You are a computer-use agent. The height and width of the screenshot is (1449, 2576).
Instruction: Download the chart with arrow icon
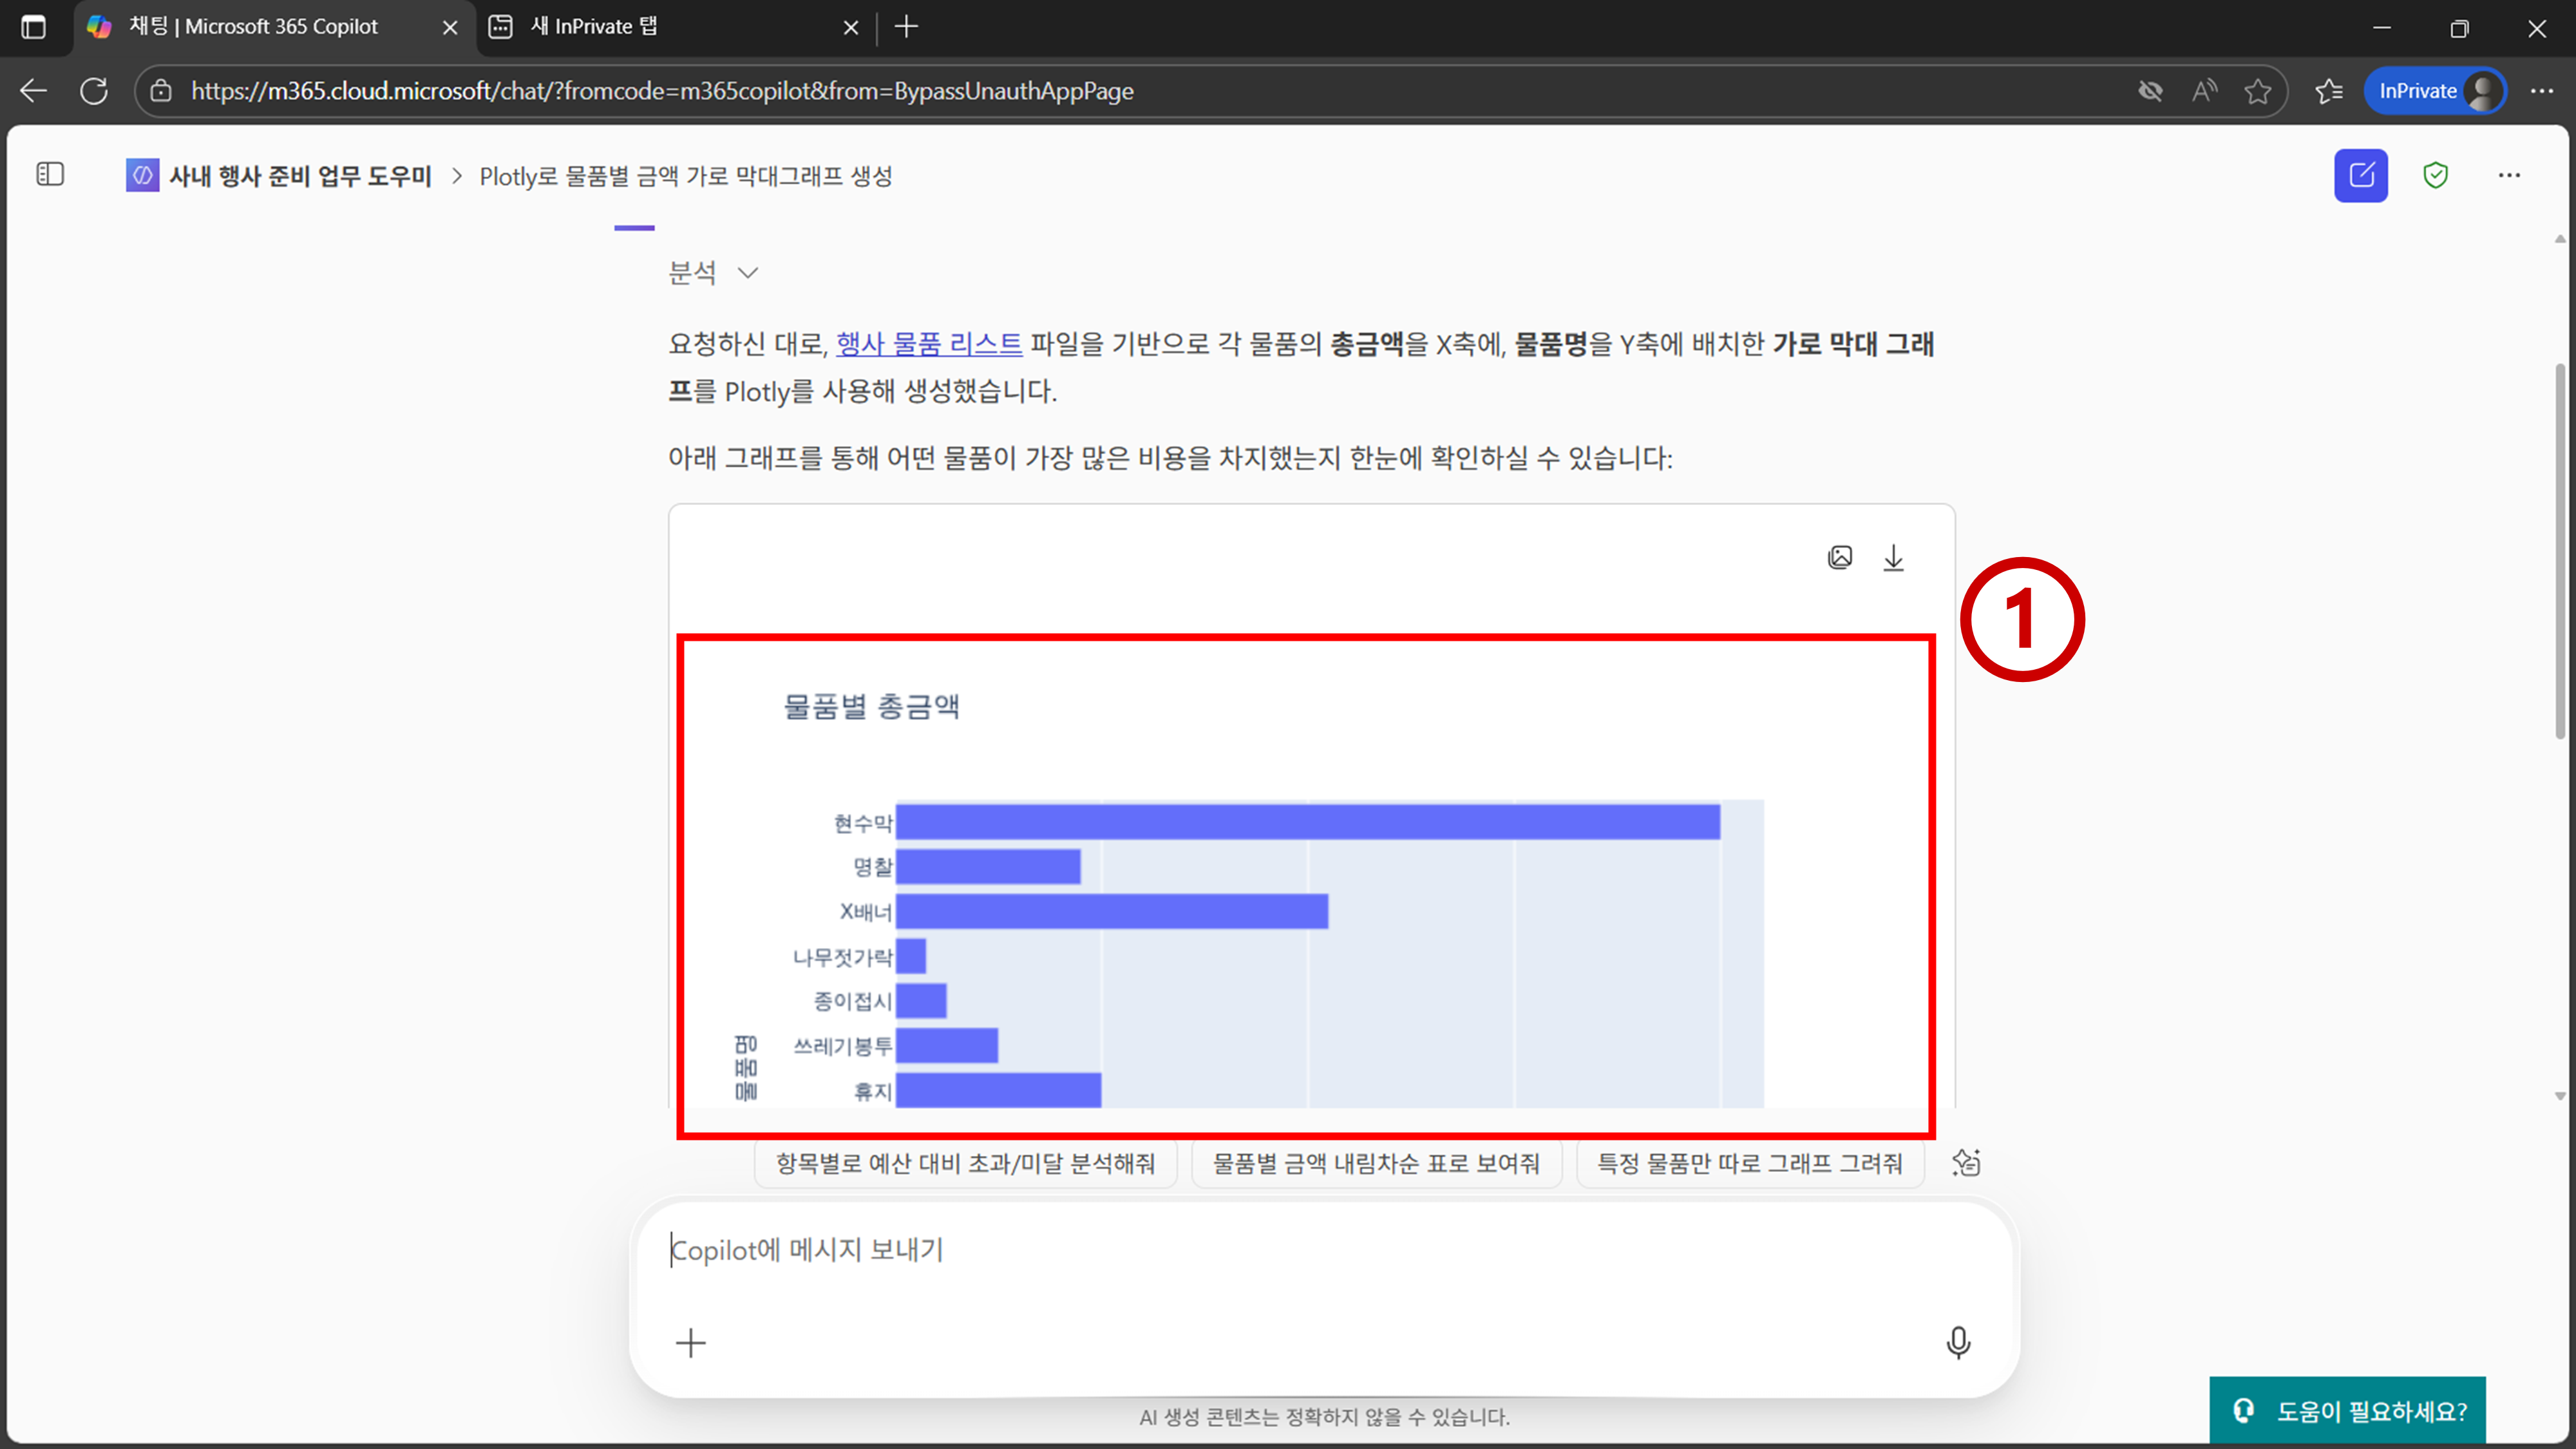[1893, 558]
